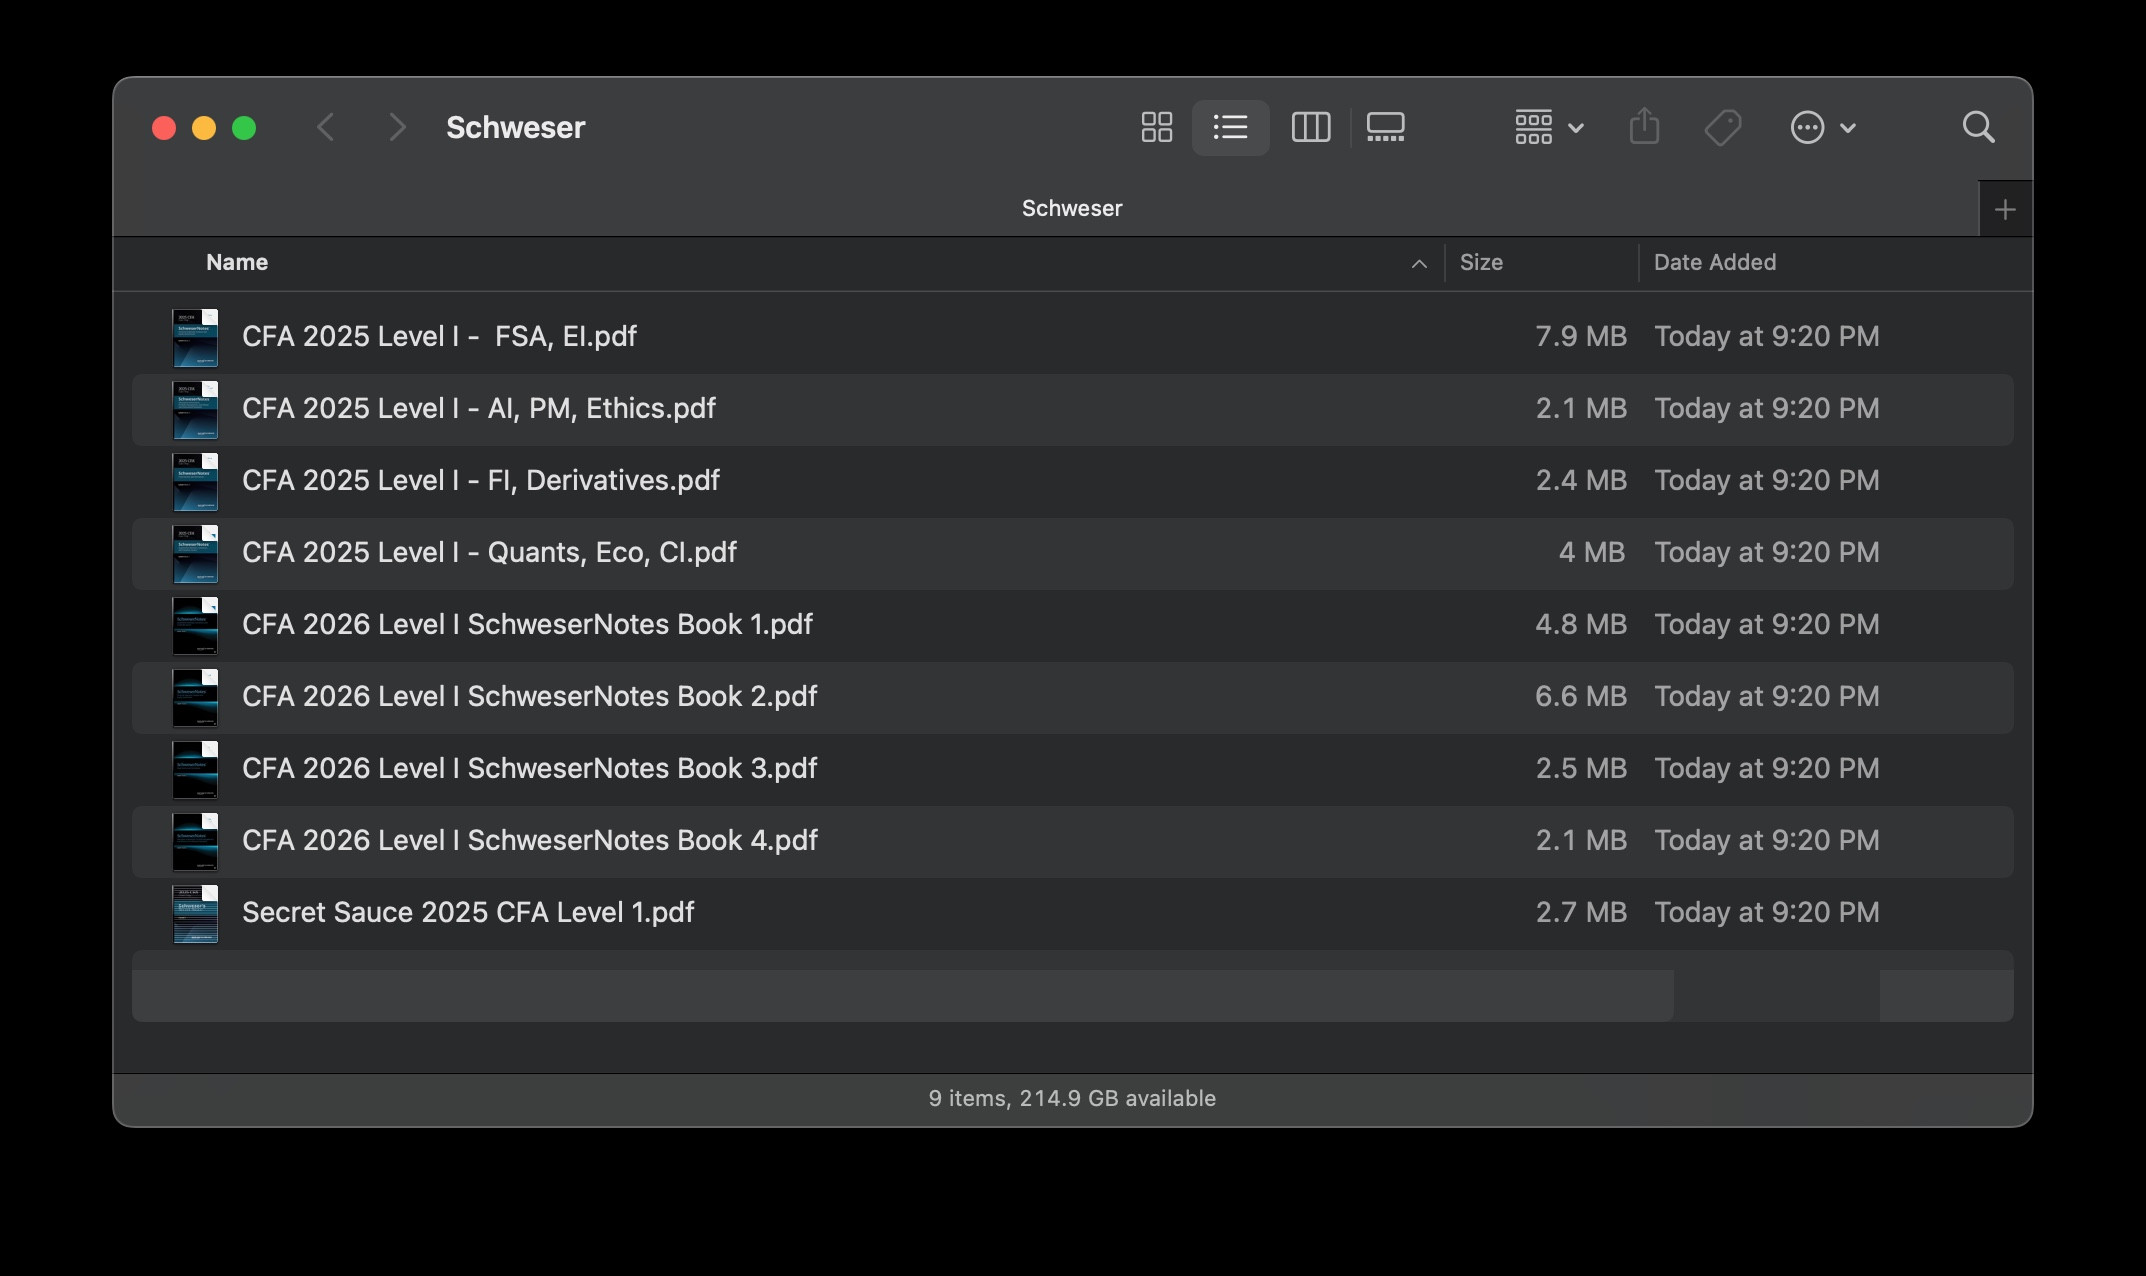Click SchweserNotes Book 3.pdf file icon
2146x1276 pixels.
(x=195, y=769)
